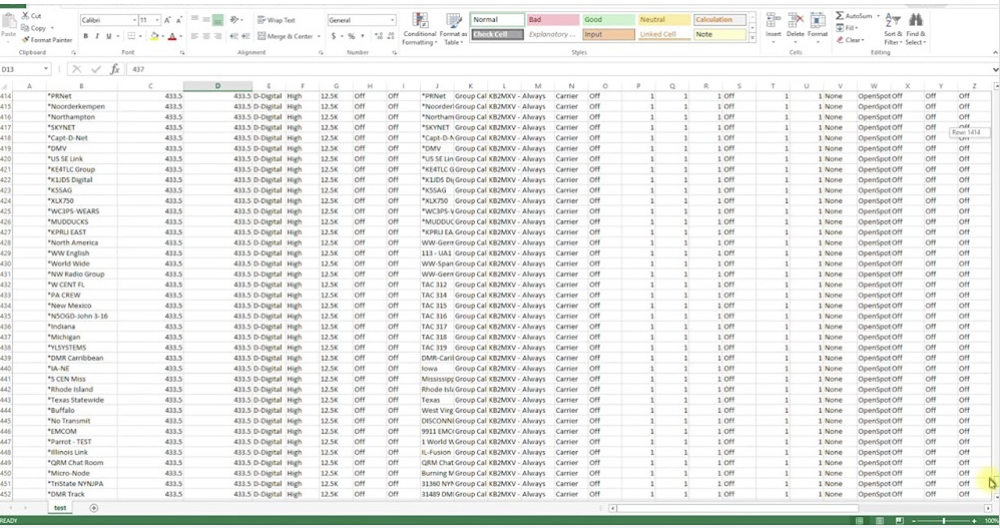This screenshot has height=528, width=1000.
Task: Apply the Bad cell style swatch
Action: tap(552, 19)
